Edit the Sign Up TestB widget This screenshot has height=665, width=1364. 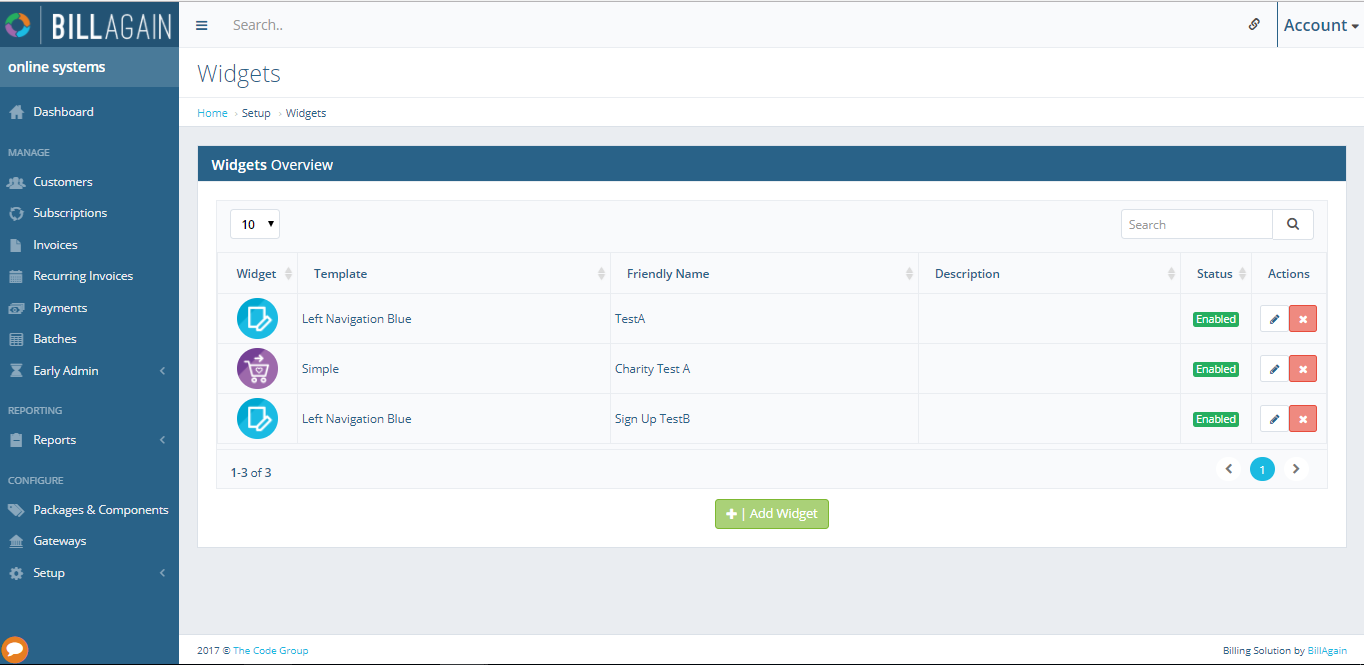[1274, 419]
